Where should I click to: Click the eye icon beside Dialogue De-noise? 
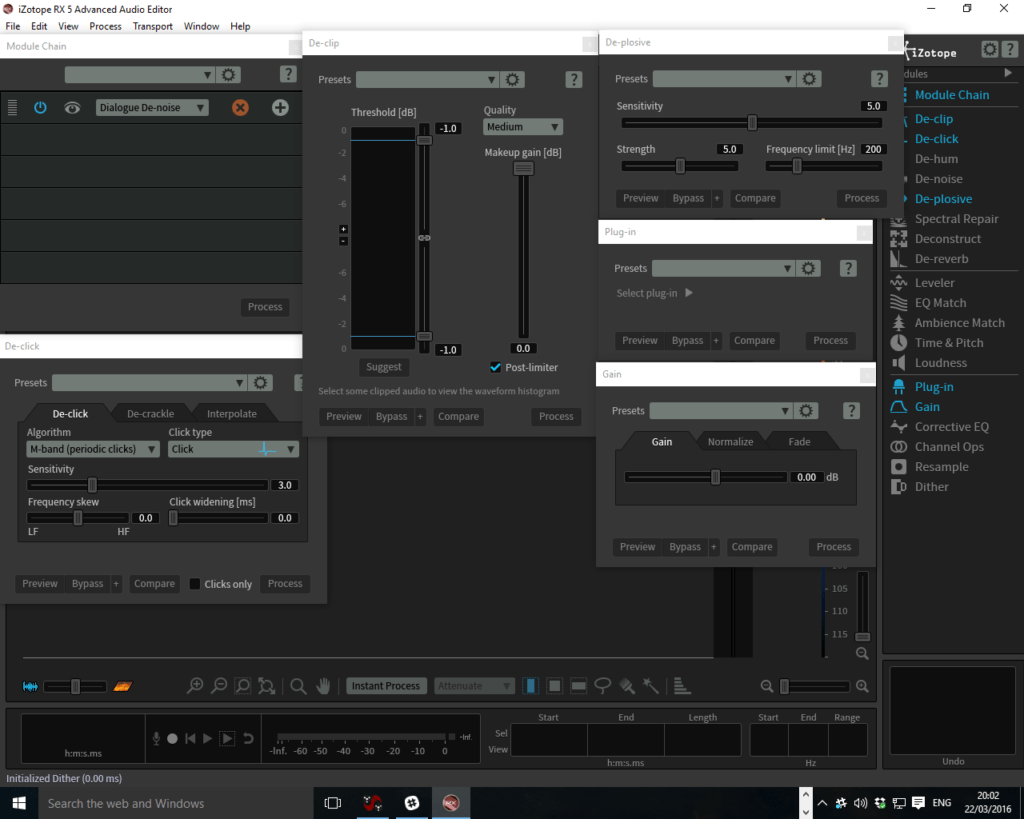coord(72,107)
